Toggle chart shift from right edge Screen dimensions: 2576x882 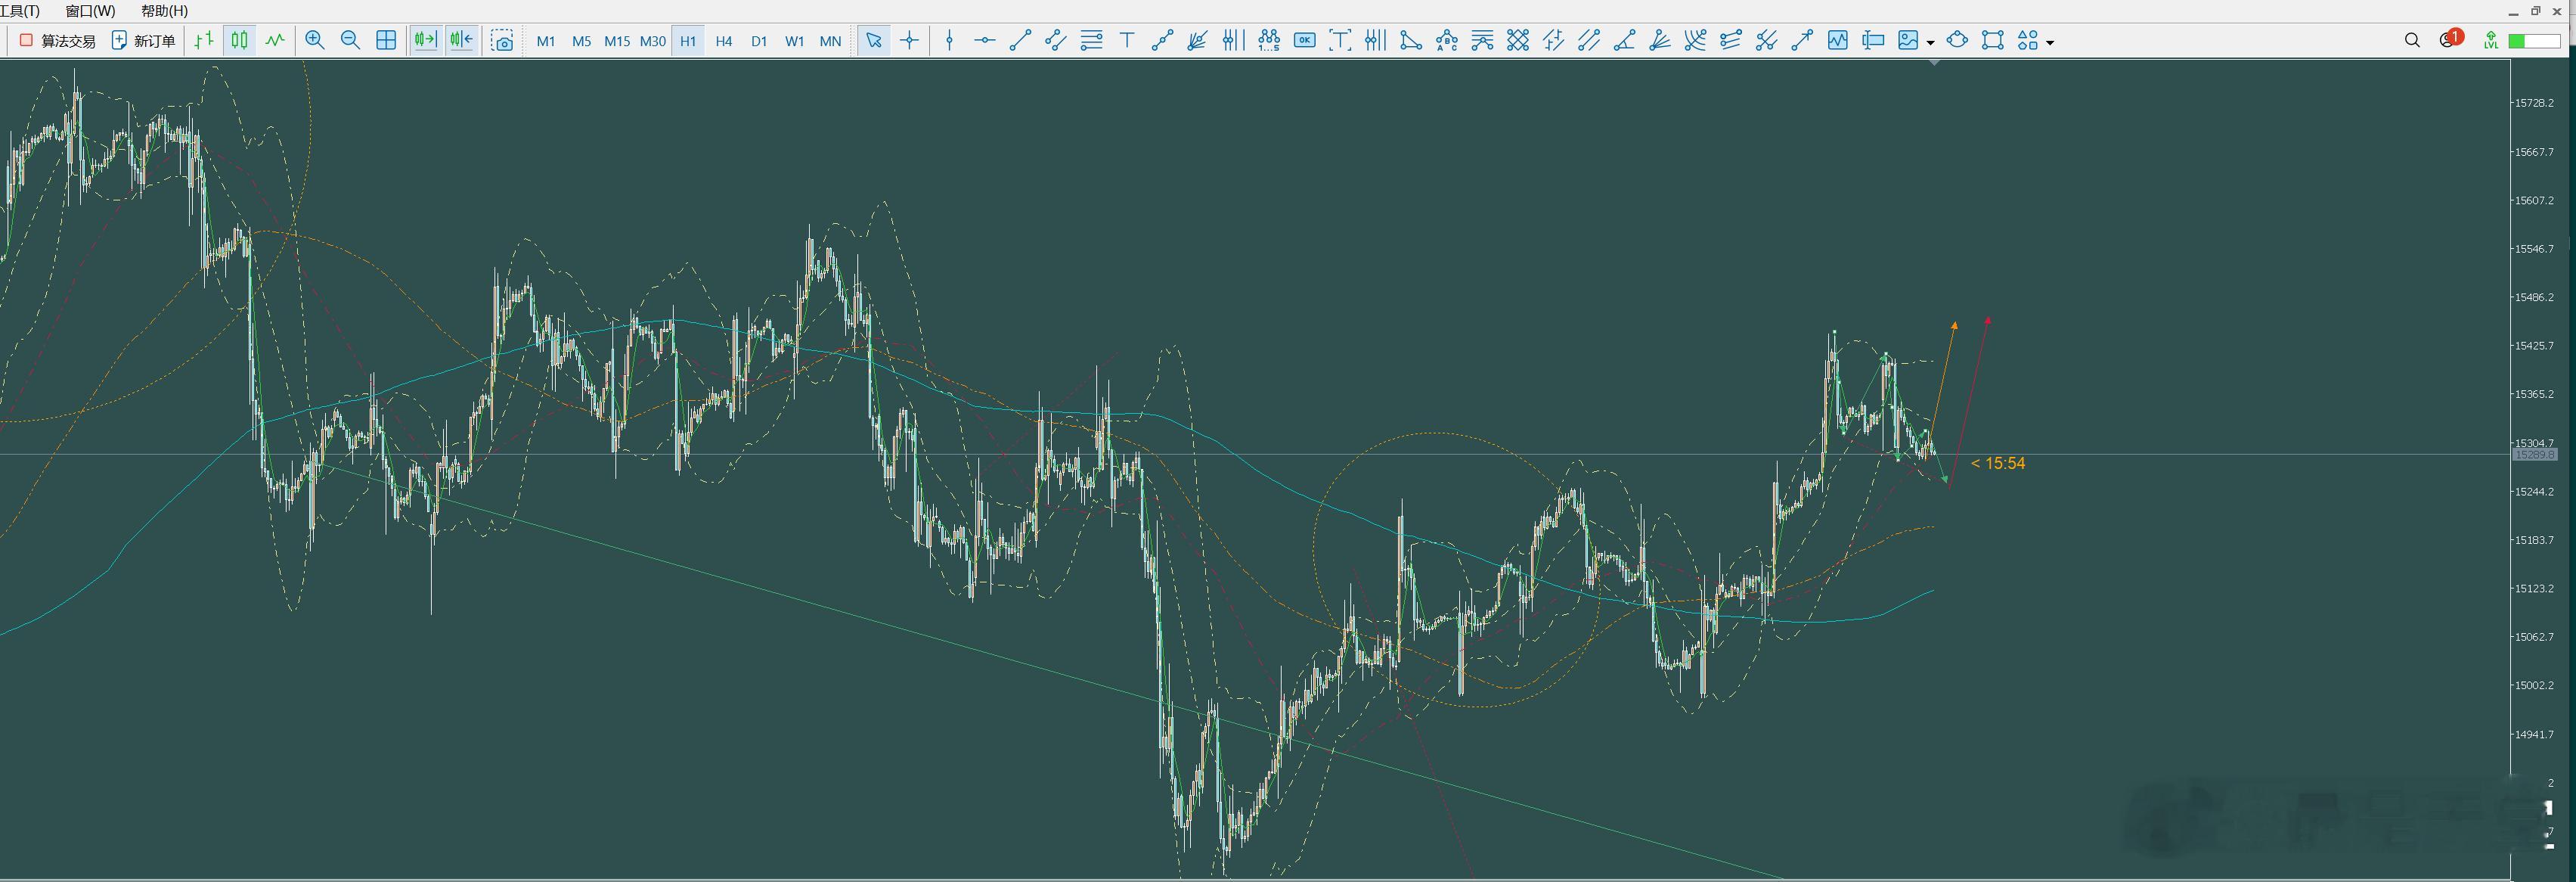coord(461,40)
